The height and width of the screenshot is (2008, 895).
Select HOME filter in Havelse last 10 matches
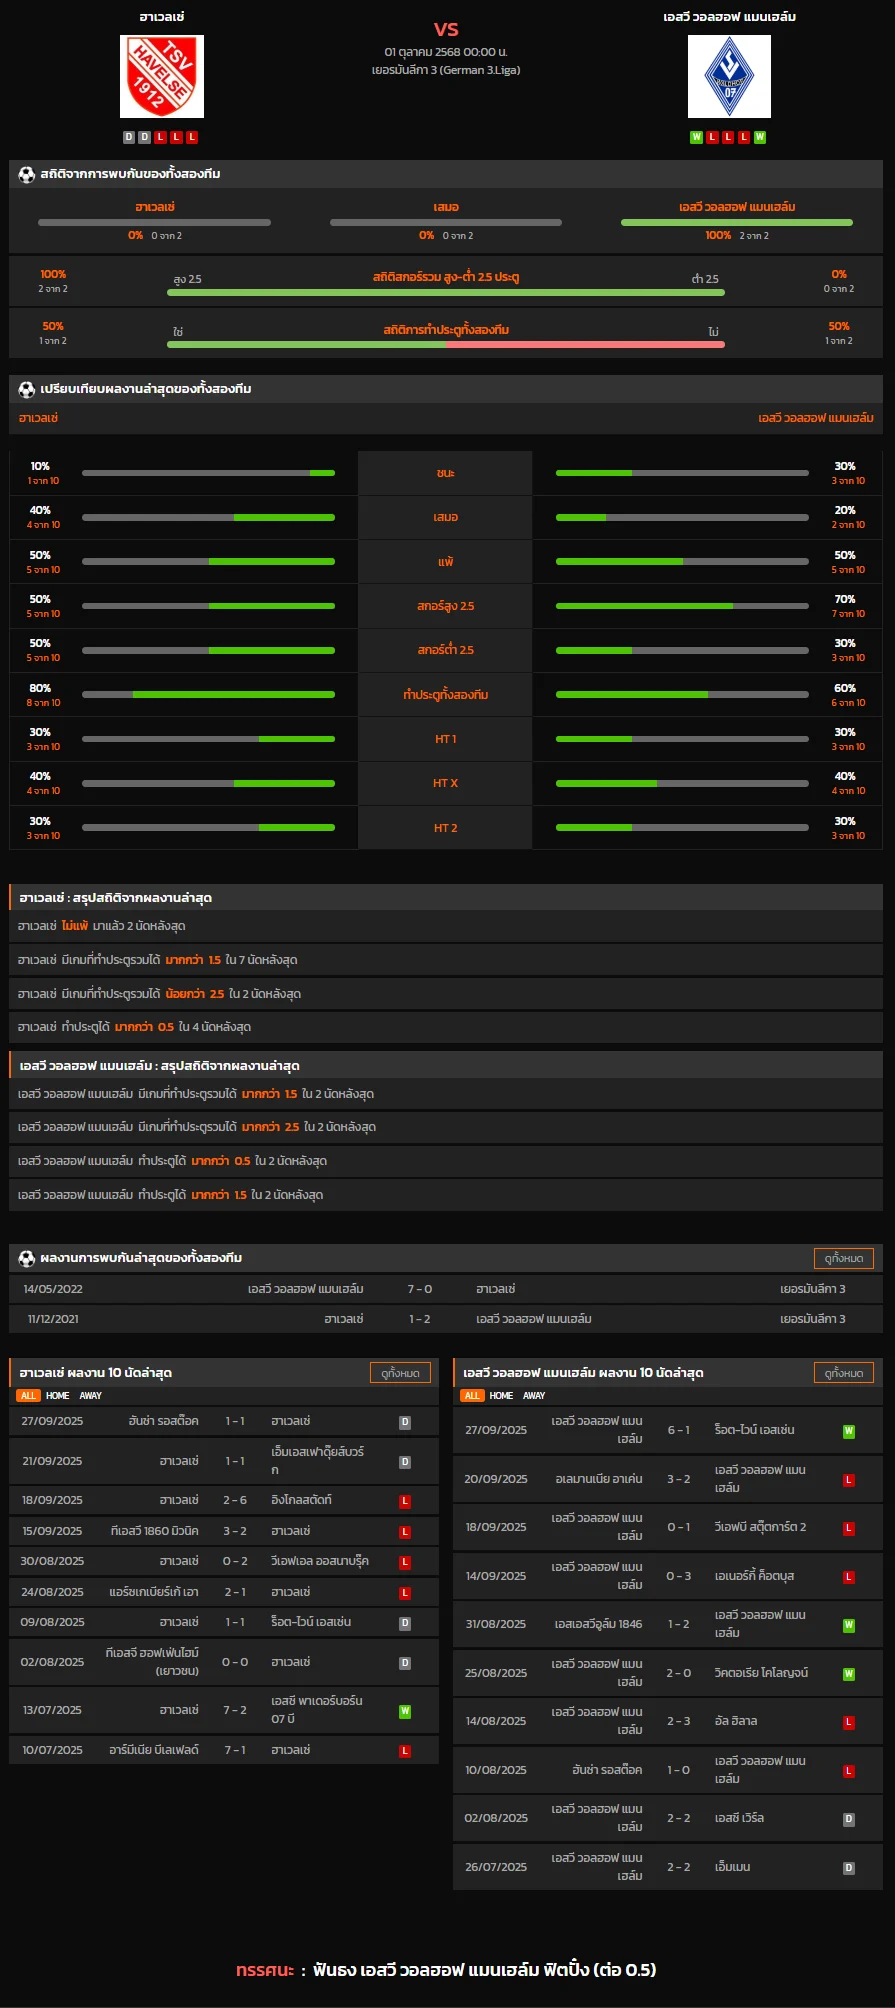pos(58,1396)
